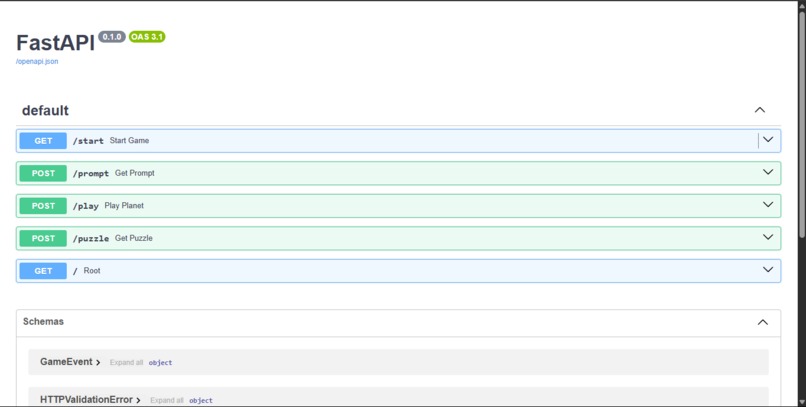This screenshot has width=806, height=407.
Task: Click the GET badge on /start
Action: coord(43,141)
